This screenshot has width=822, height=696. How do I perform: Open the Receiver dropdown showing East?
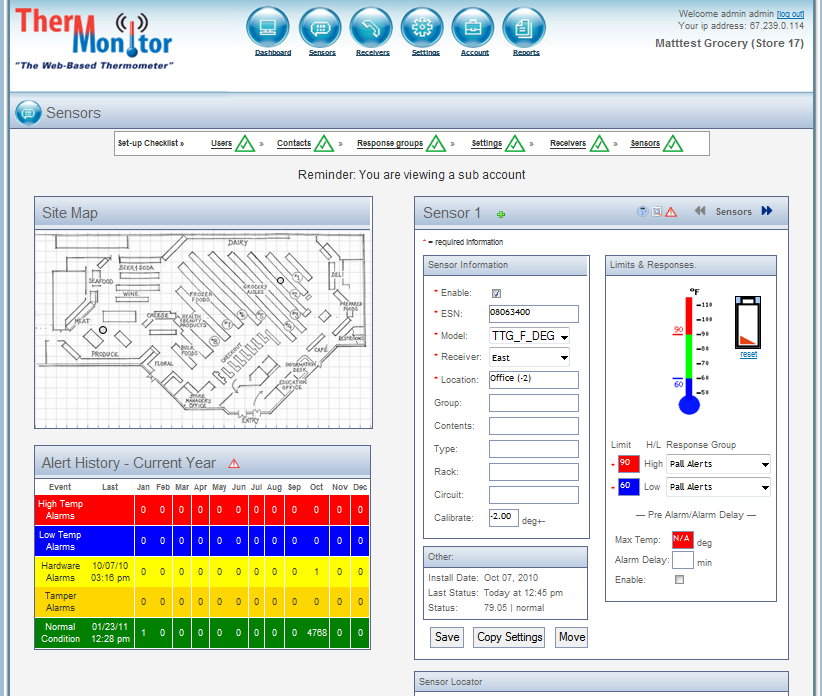coord(529,357)
